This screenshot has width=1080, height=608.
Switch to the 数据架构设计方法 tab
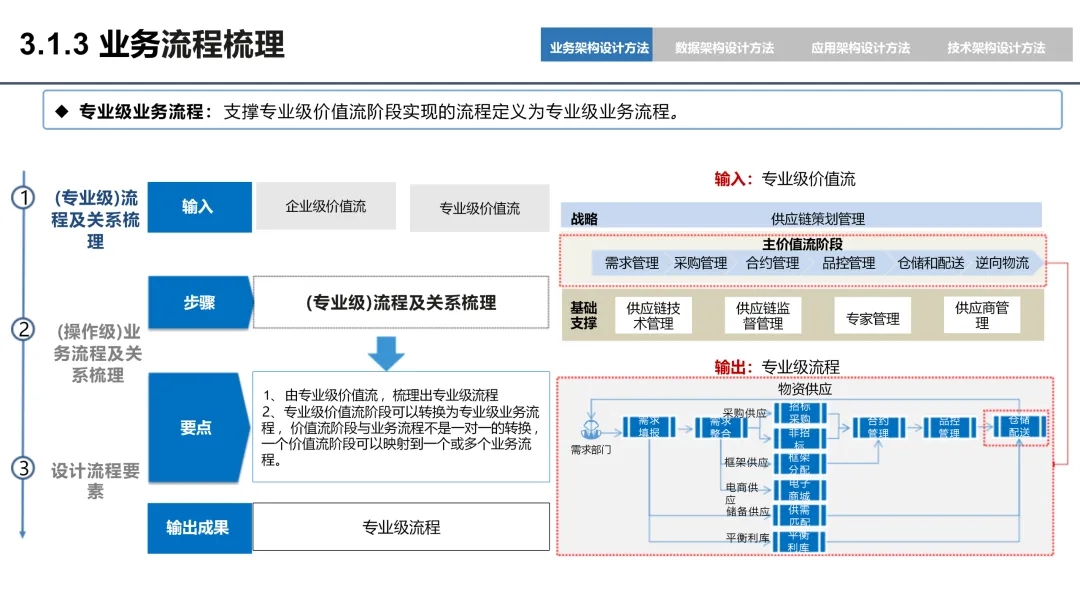pyautogui.click(x=724, y=48)
